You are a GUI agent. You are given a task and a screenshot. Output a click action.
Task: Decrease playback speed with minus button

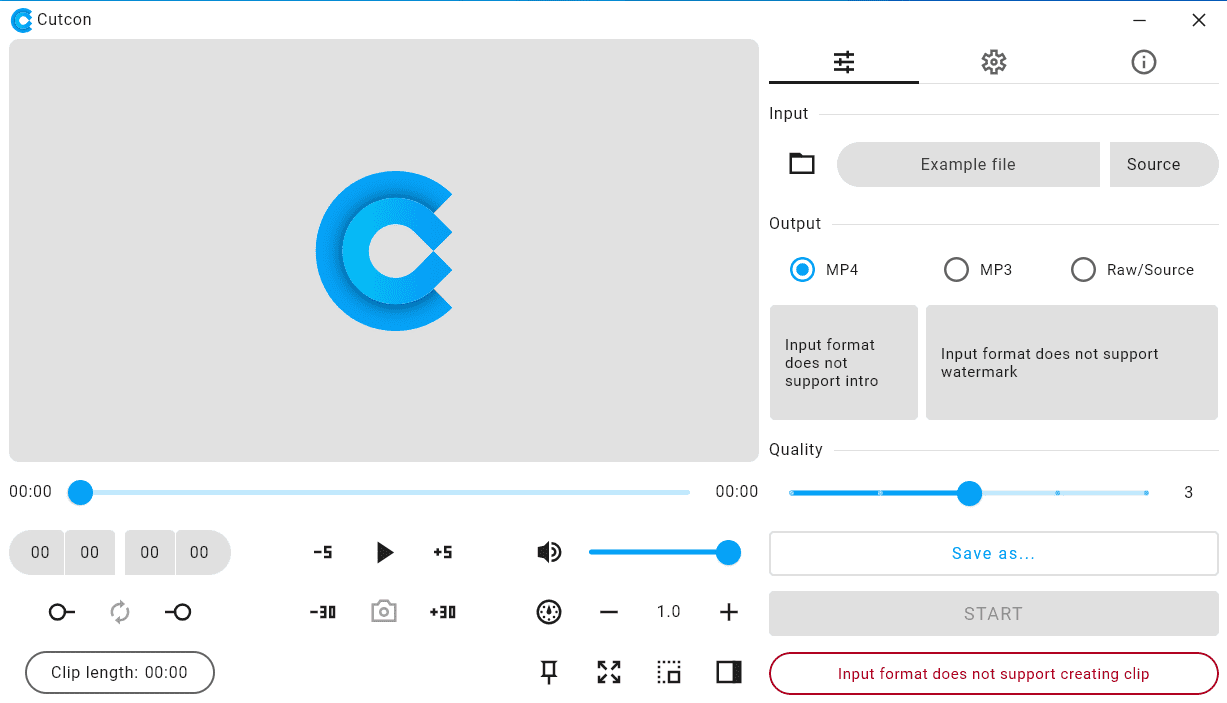click(x=609, y=612)
